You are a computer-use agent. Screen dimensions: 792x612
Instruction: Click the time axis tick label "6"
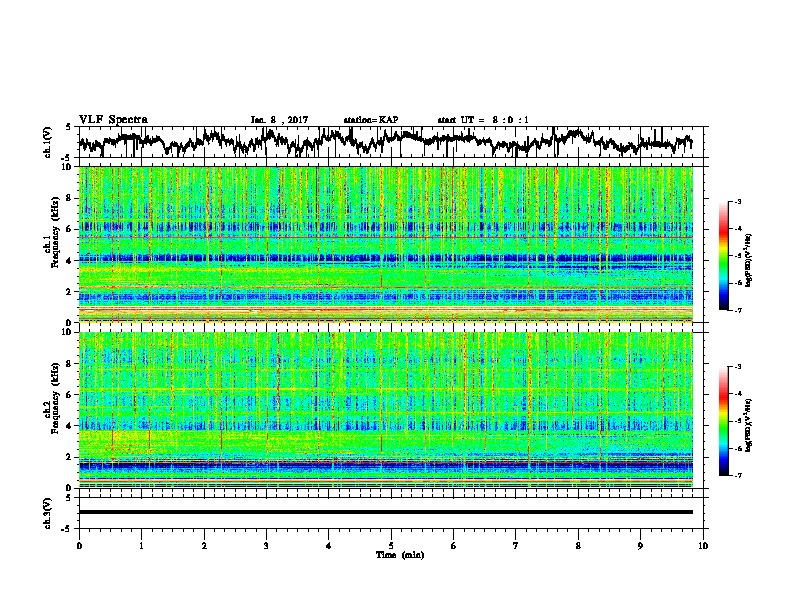tap(454, 546)
